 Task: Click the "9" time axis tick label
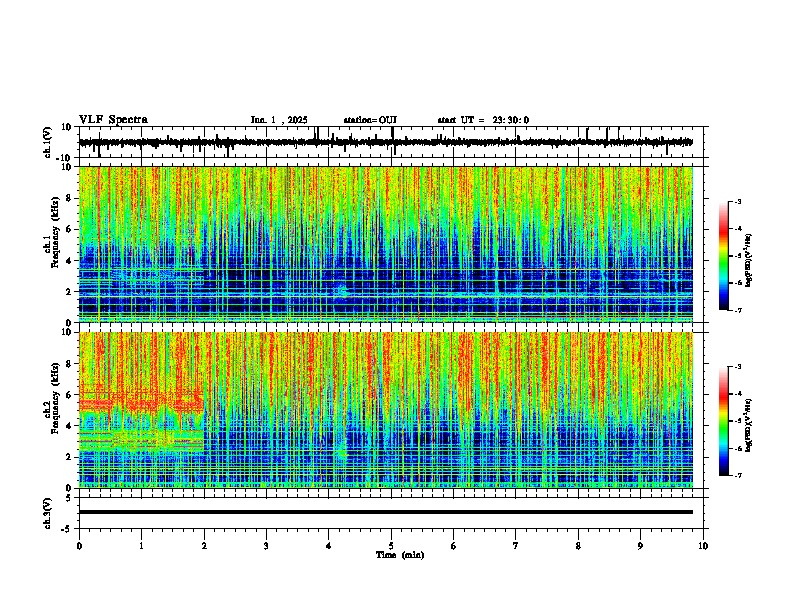point(640,546)
